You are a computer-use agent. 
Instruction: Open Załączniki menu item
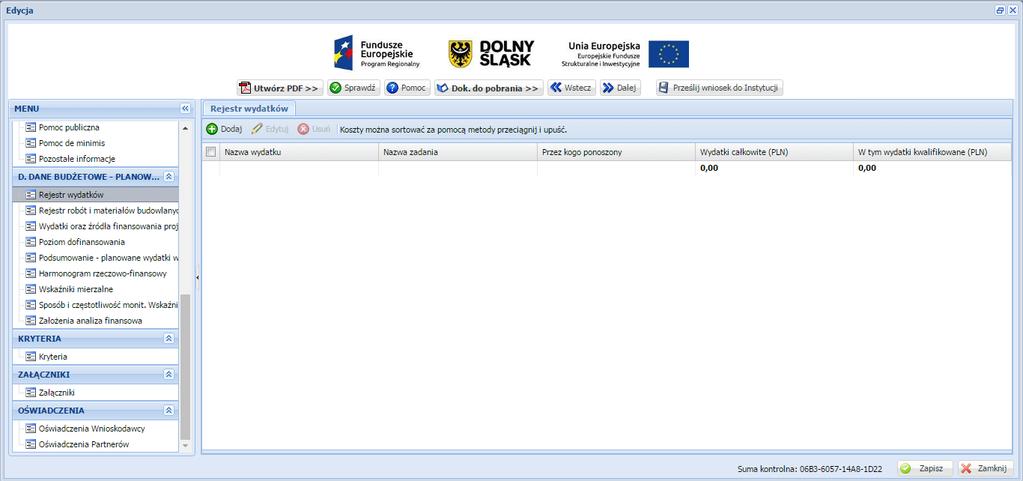(x=50, y=393)
